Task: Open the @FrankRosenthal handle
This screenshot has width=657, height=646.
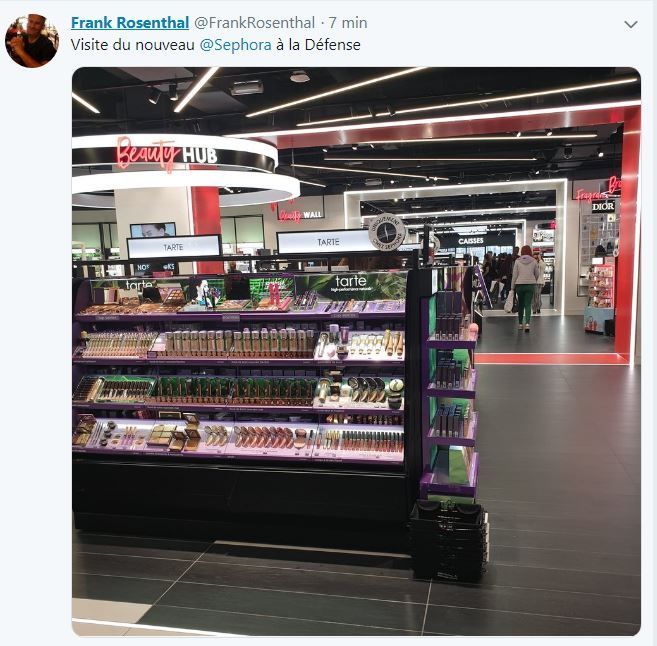Action: (x=254, y=23)
